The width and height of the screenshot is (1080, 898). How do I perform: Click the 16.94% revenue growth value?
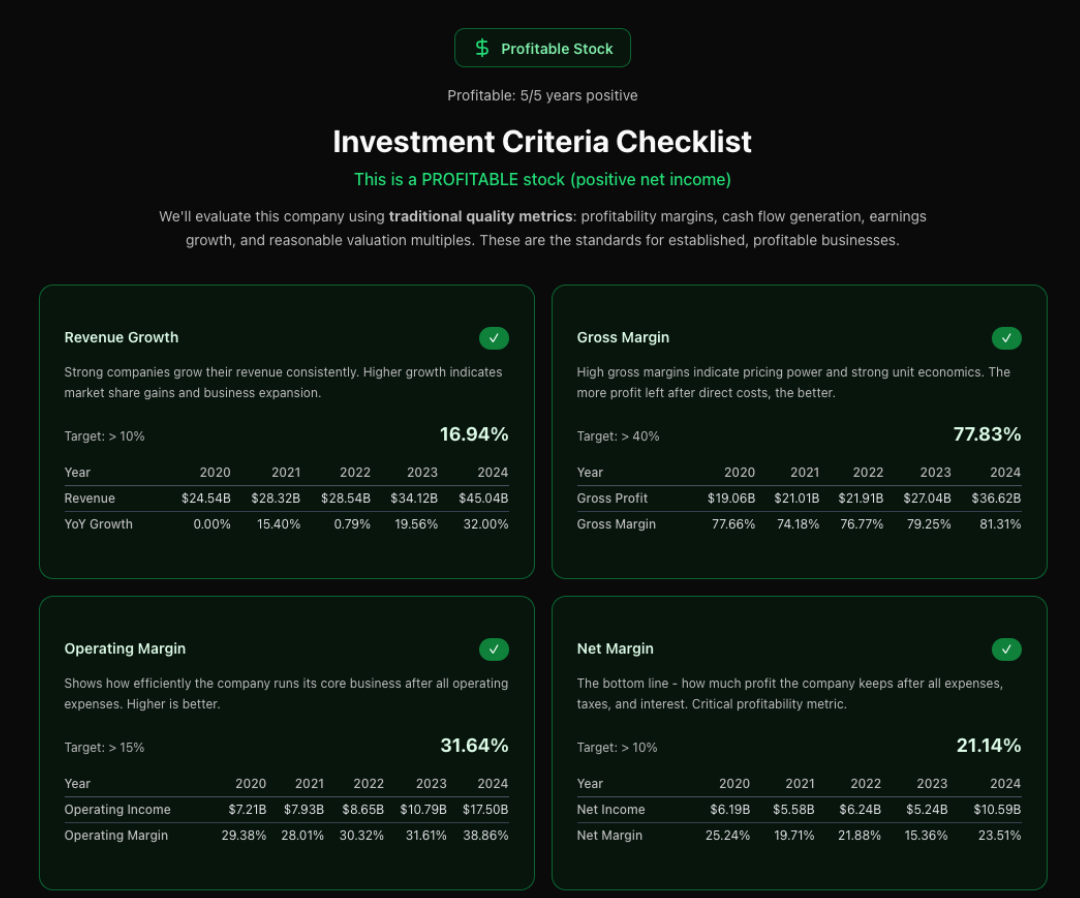pyautogui.click(x=474, y=434)
